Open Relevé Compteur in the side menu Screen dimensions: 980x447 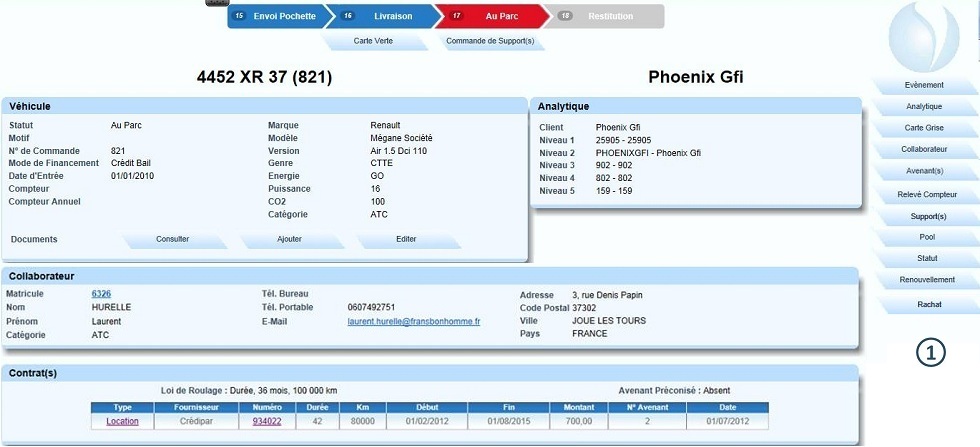[x=923, y=194]
